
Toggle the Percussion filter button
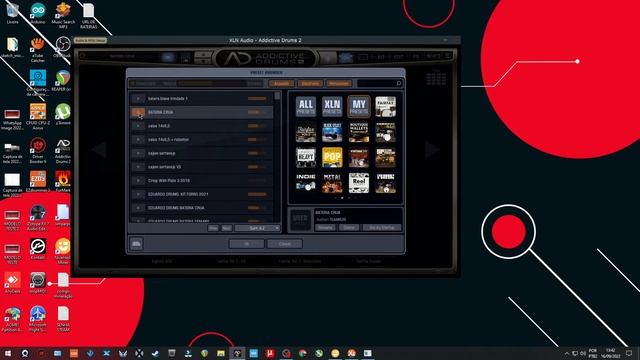(x=339, y=83)
